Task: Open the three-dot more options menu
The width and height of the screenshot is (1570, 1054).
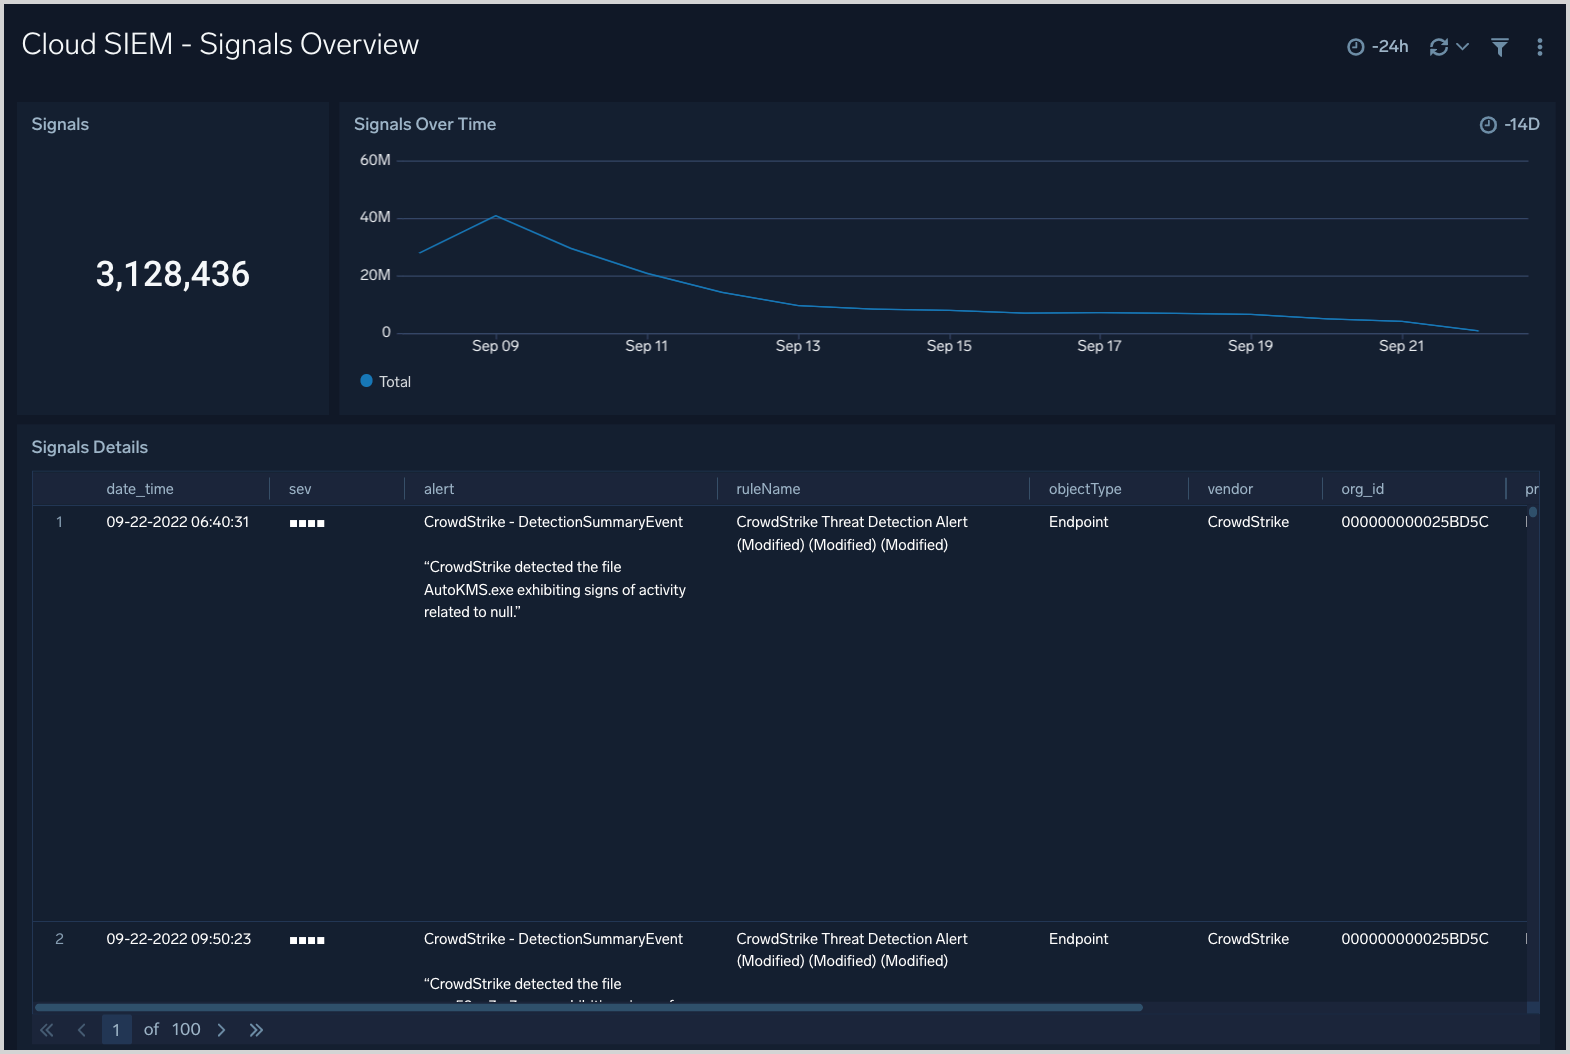Action: click(x=1539, y=47)
